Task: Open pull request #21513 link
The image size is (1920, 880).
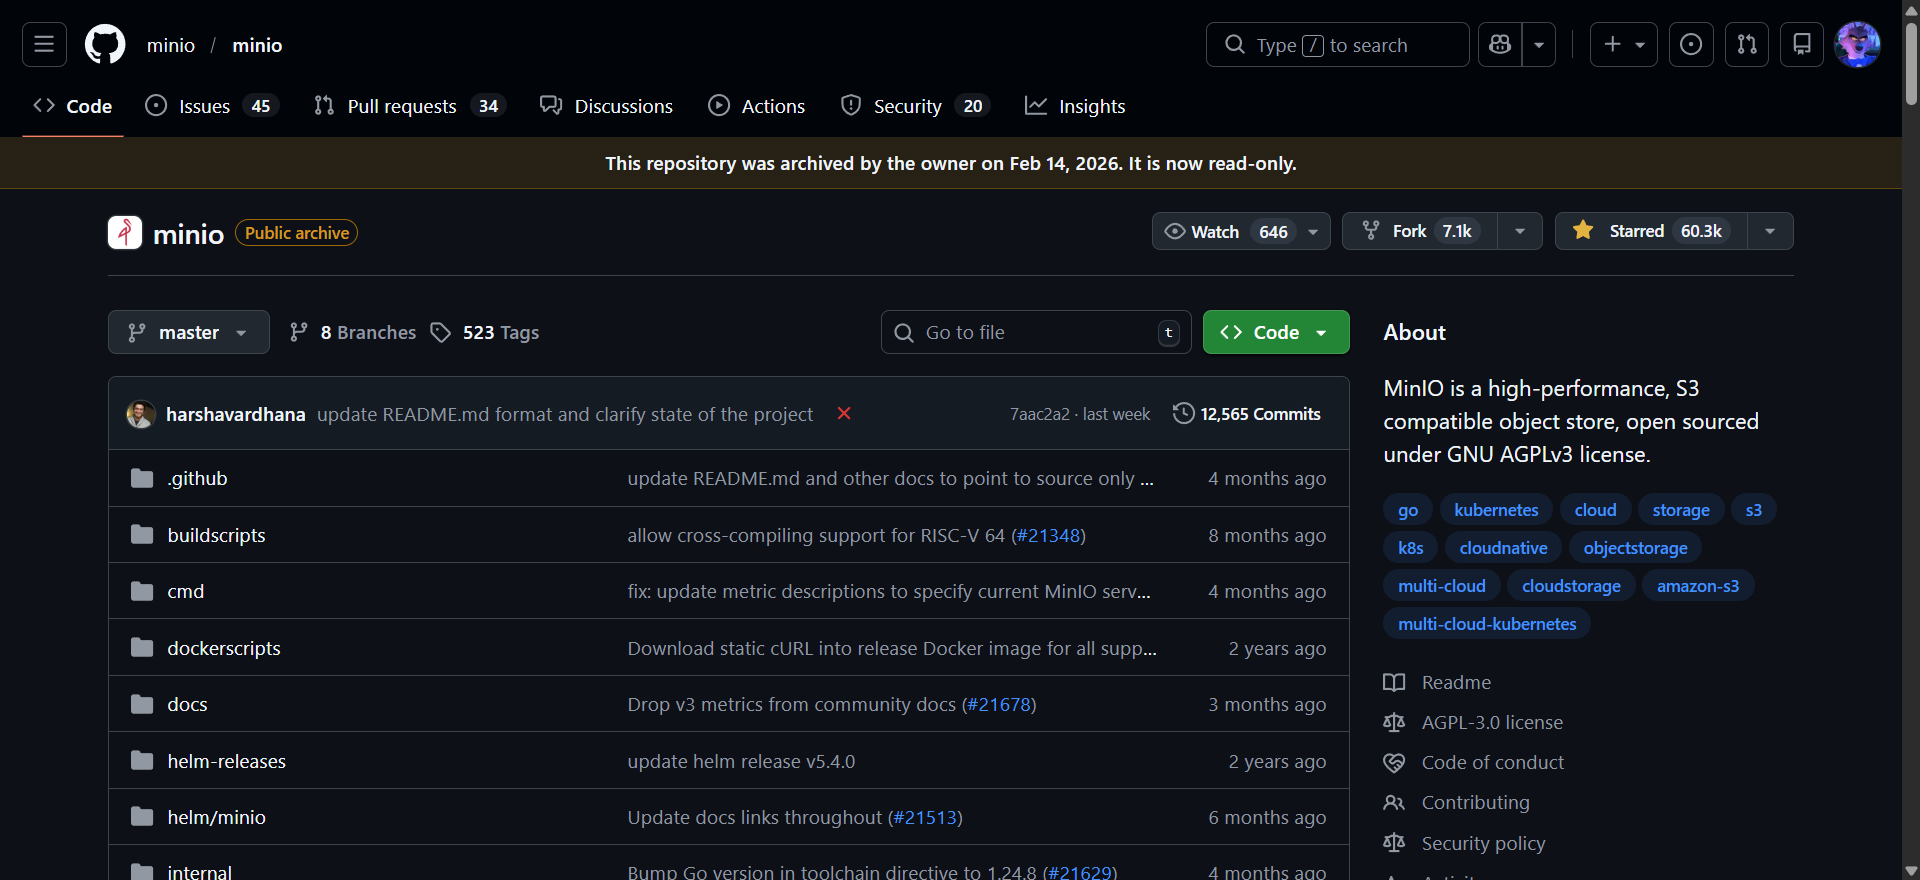Action: pos(926,818)
